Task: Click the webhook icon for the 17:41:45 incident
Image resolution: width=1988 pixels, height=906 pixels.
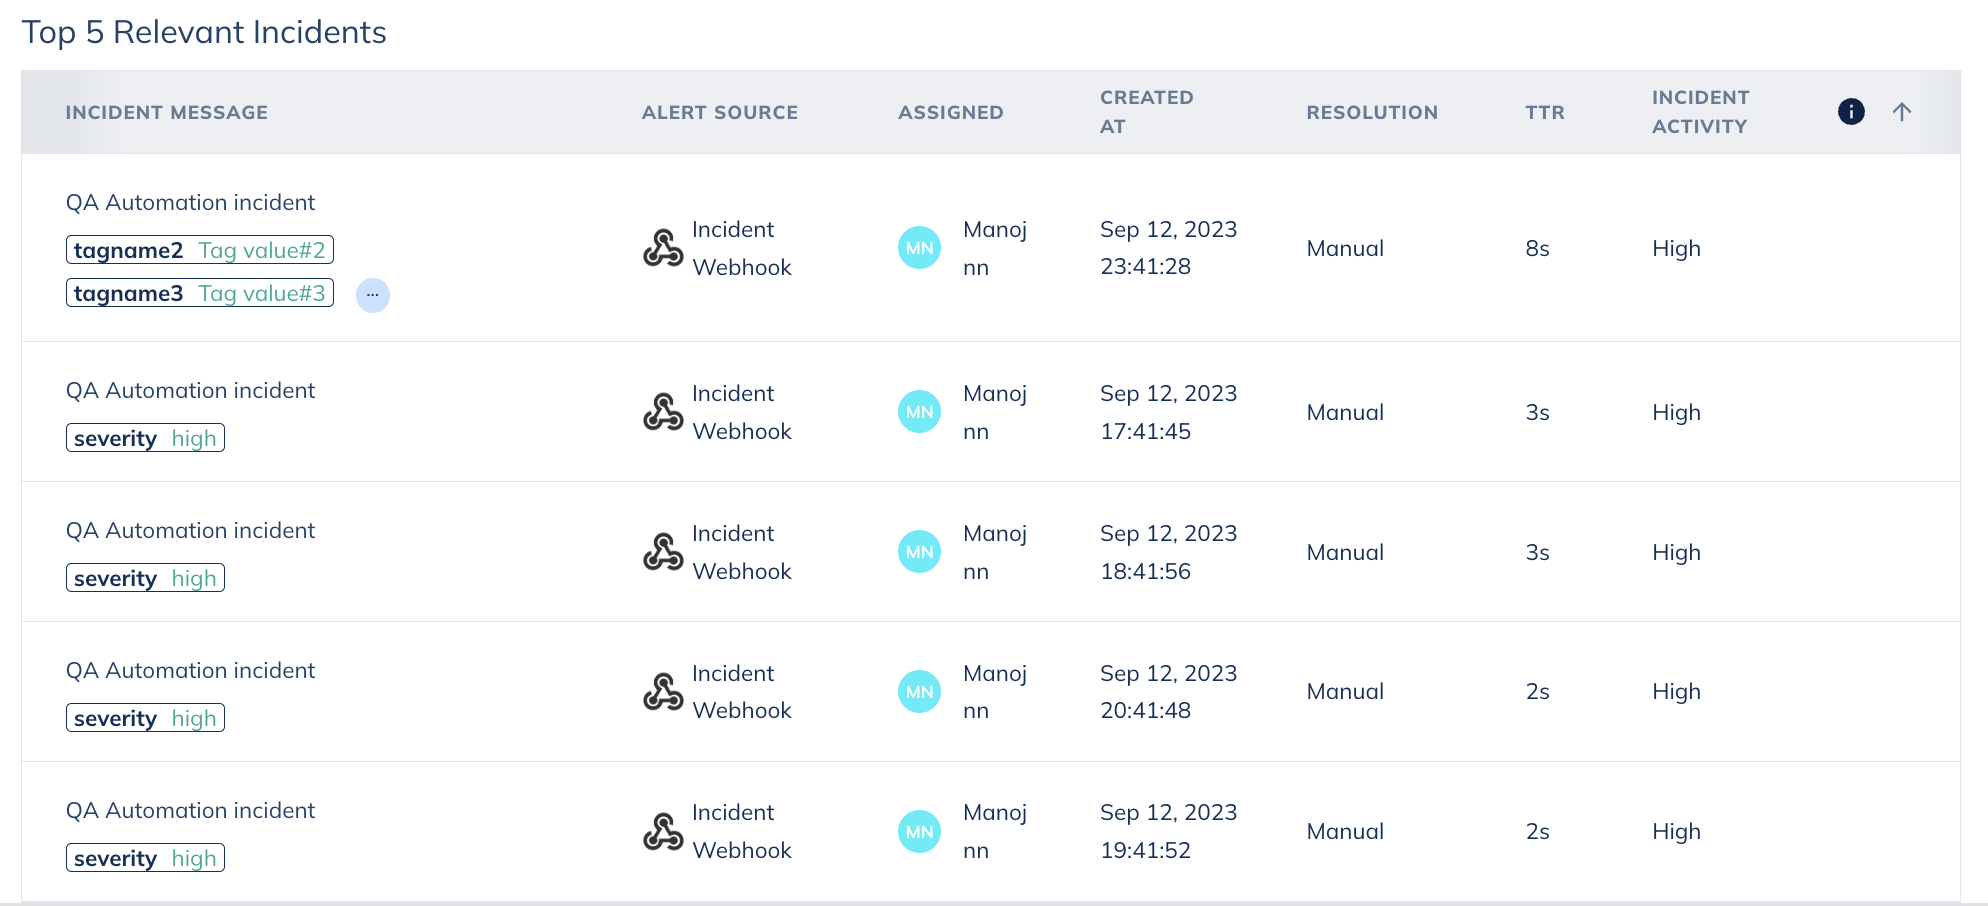Action: click(x=662, y=411)
